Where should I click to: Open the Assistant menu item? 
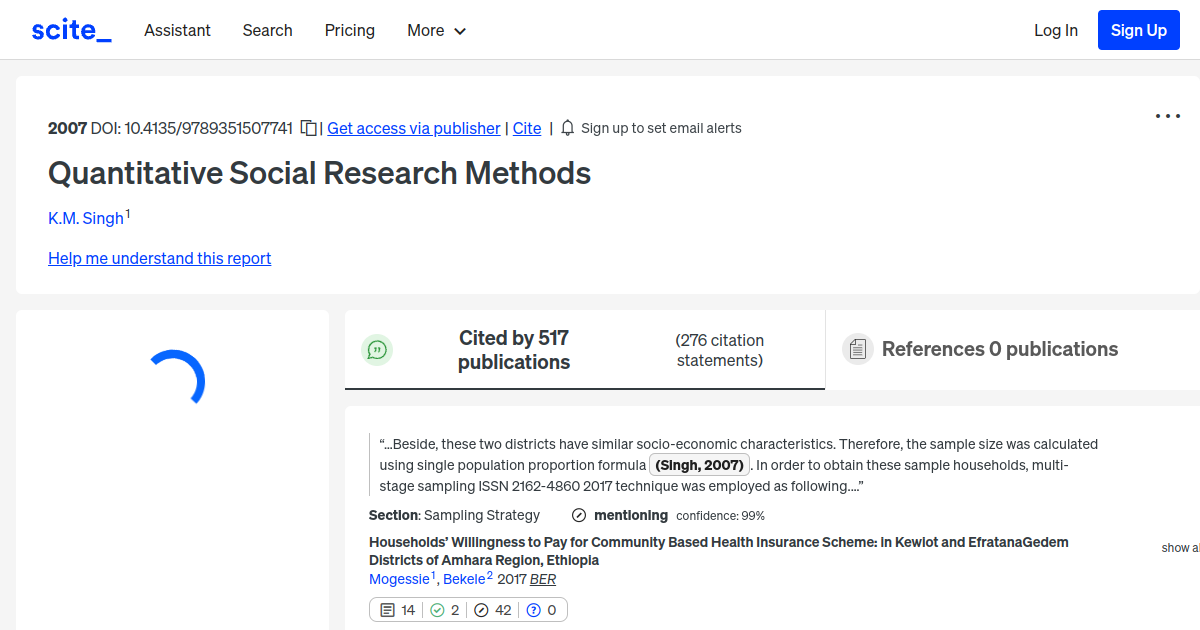(177, 31)
